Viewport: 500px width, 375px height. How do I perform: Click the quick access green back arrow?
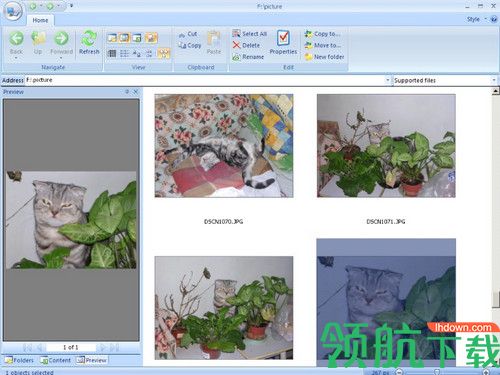coord(33,6)
